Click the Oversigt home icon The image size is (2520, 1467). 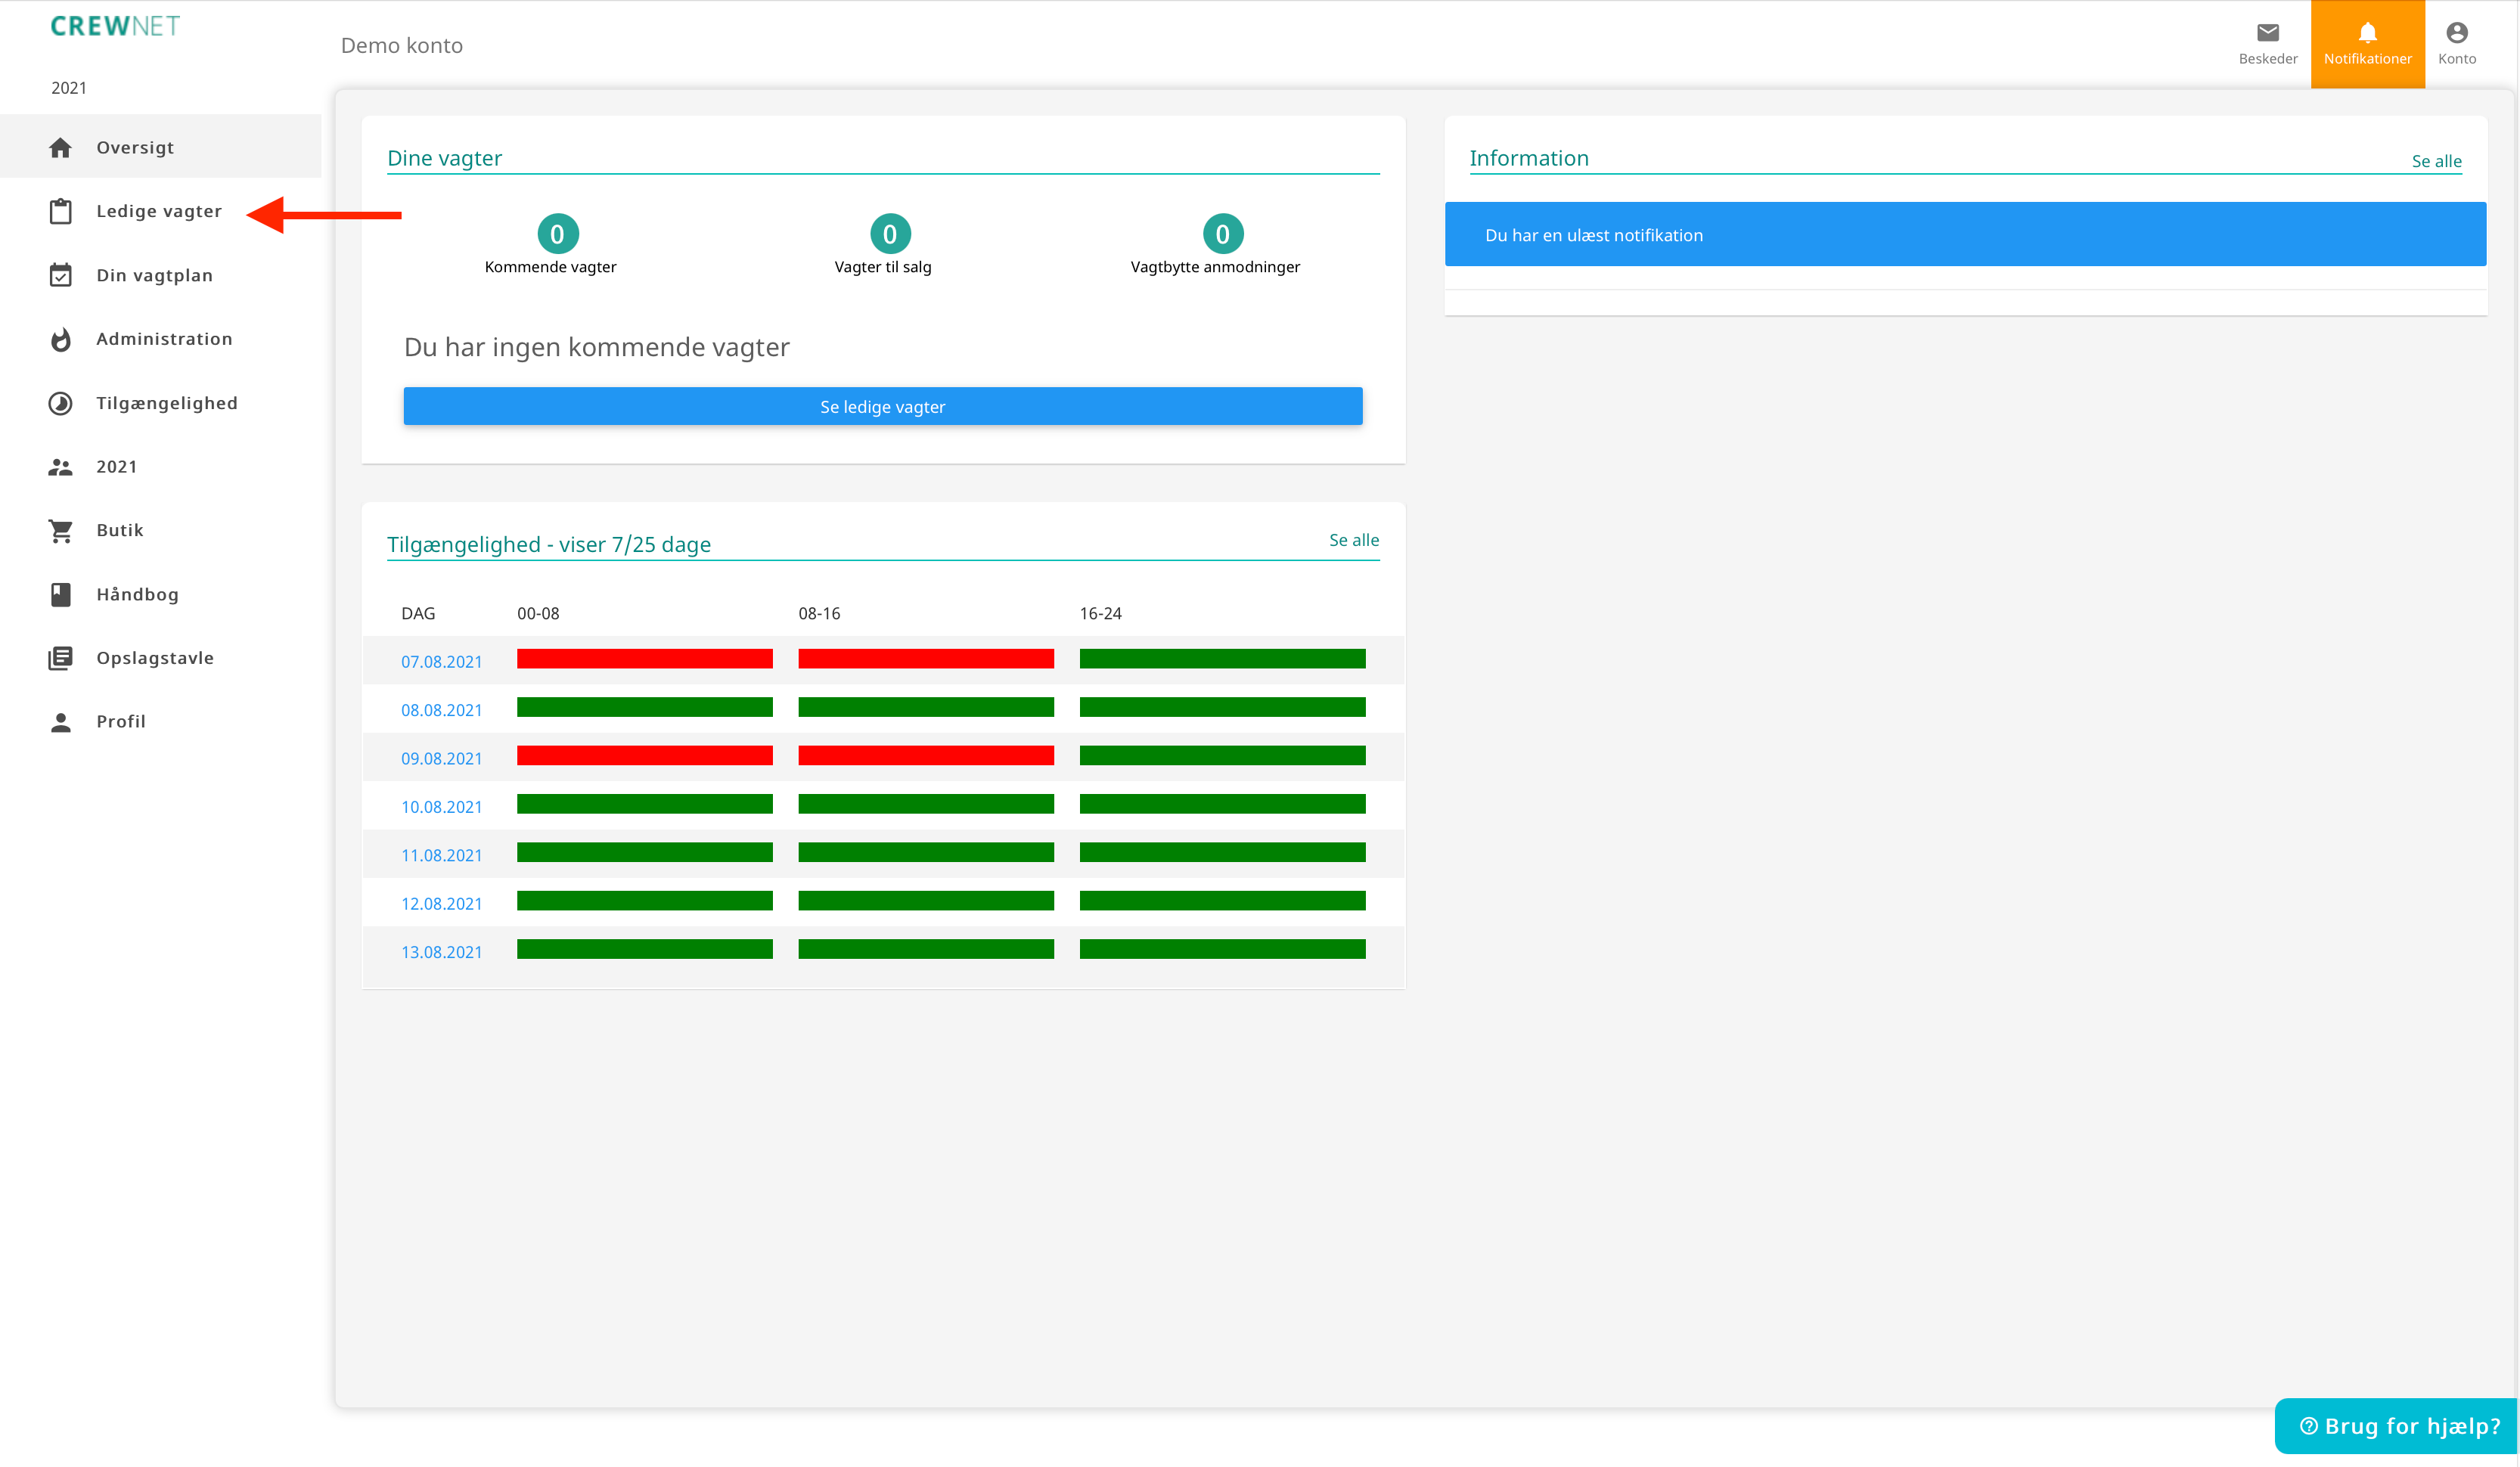60,147
